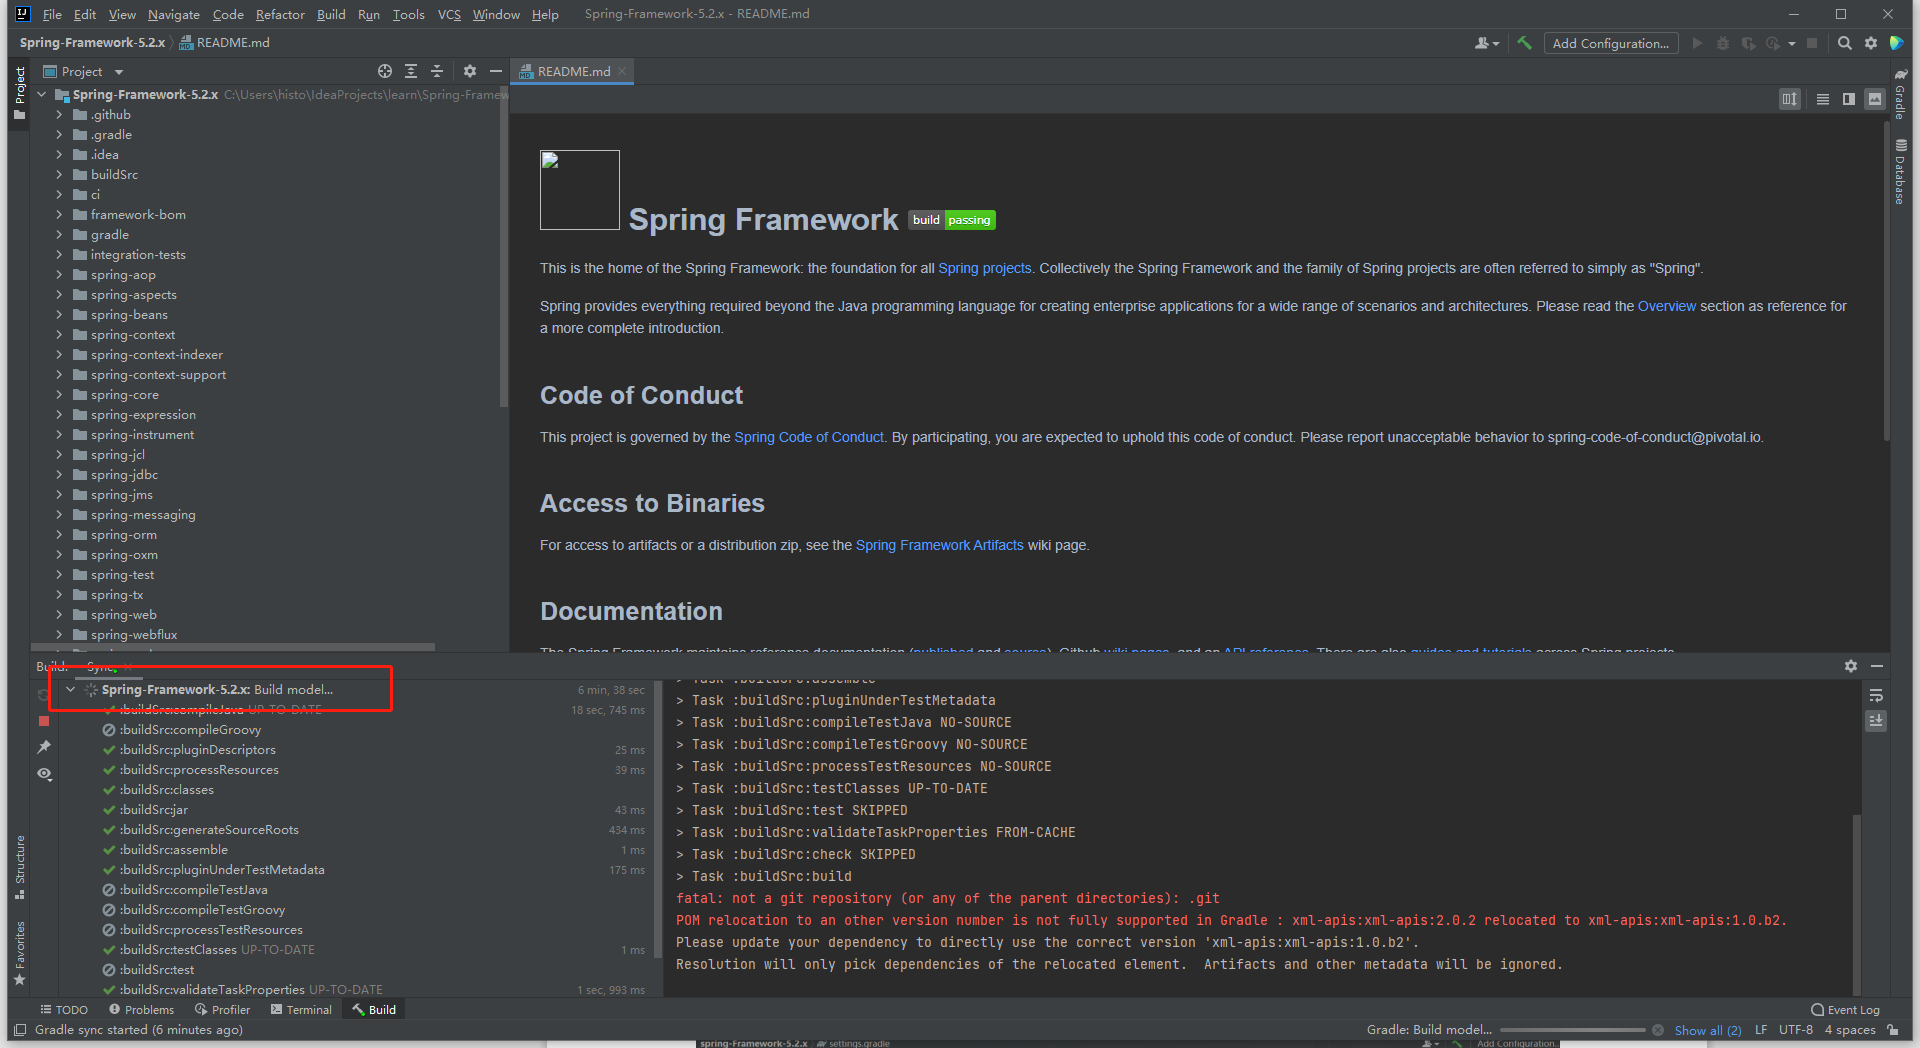Toggle the Project side tab
This screenshot has width=1920, height=1048.
click(x=19, y=93)
